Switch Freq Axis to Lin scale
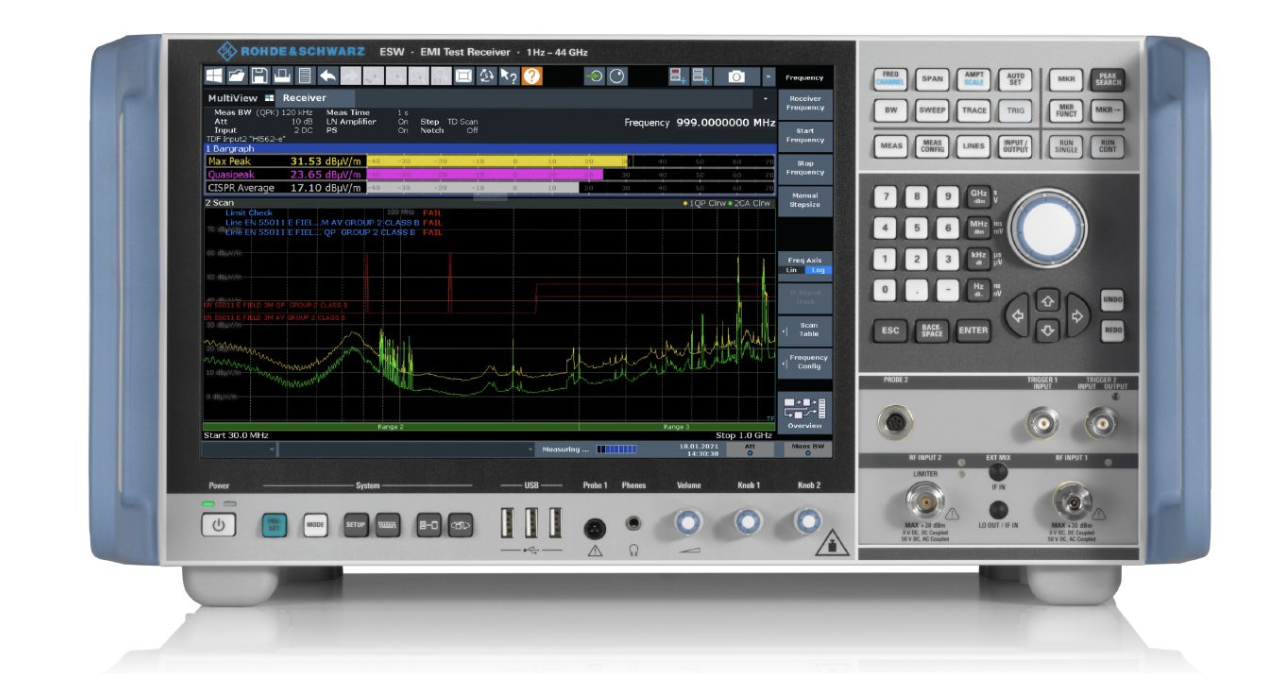 point(792,270)
